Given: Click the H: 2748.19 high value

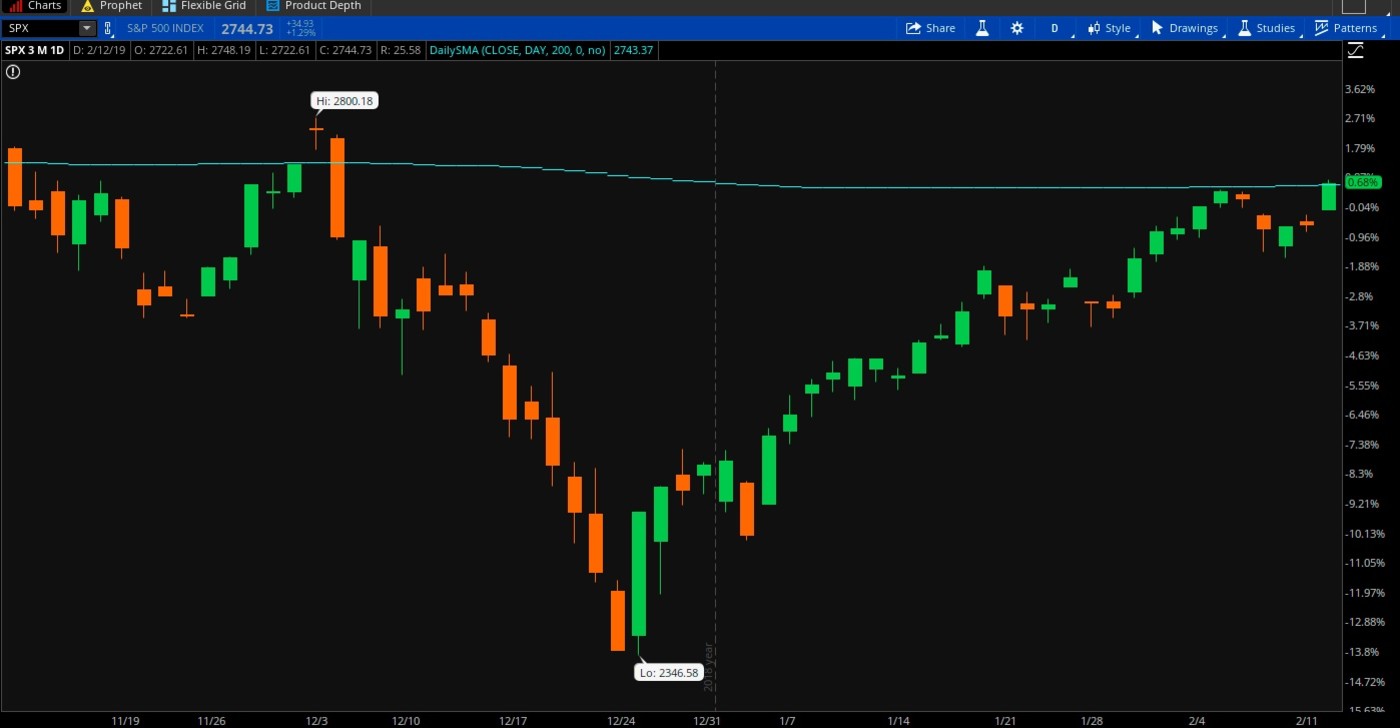Looking at the screenshot, I should coord(224,50).
